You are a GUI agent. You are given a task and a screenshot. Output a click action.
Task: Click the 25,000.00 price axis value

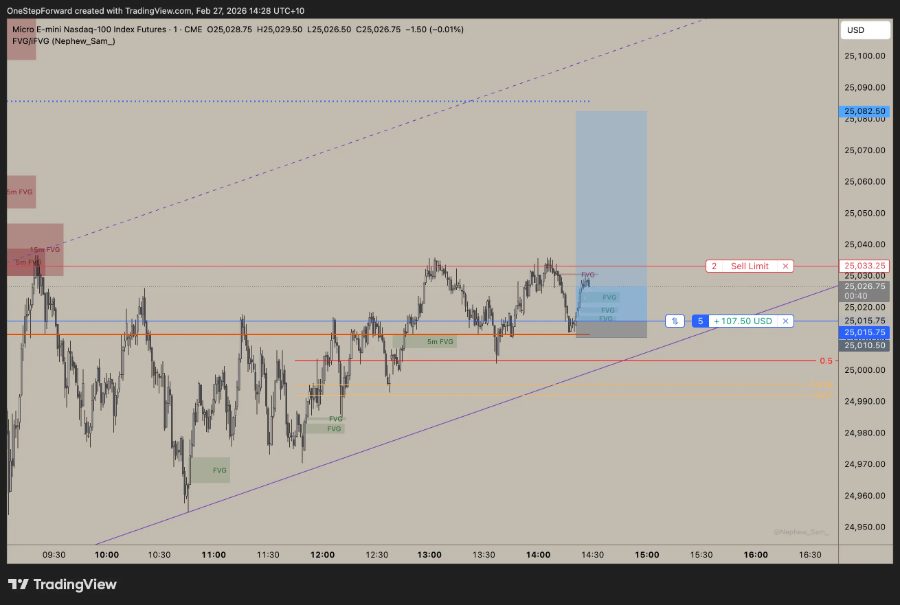point(865,370)
